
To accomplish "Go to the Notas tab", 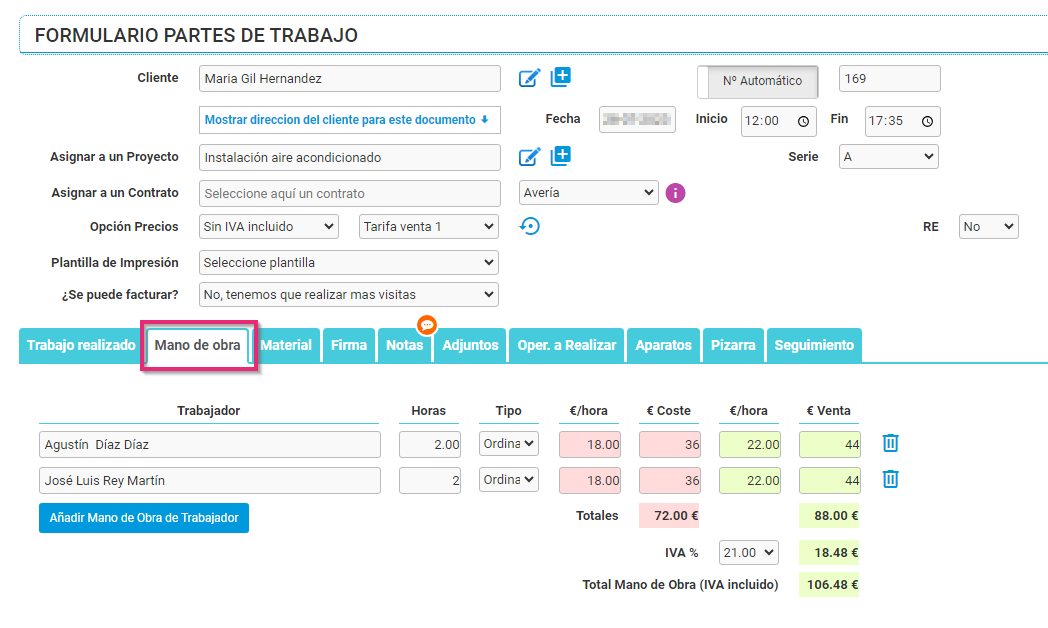I will coord(405,345).
